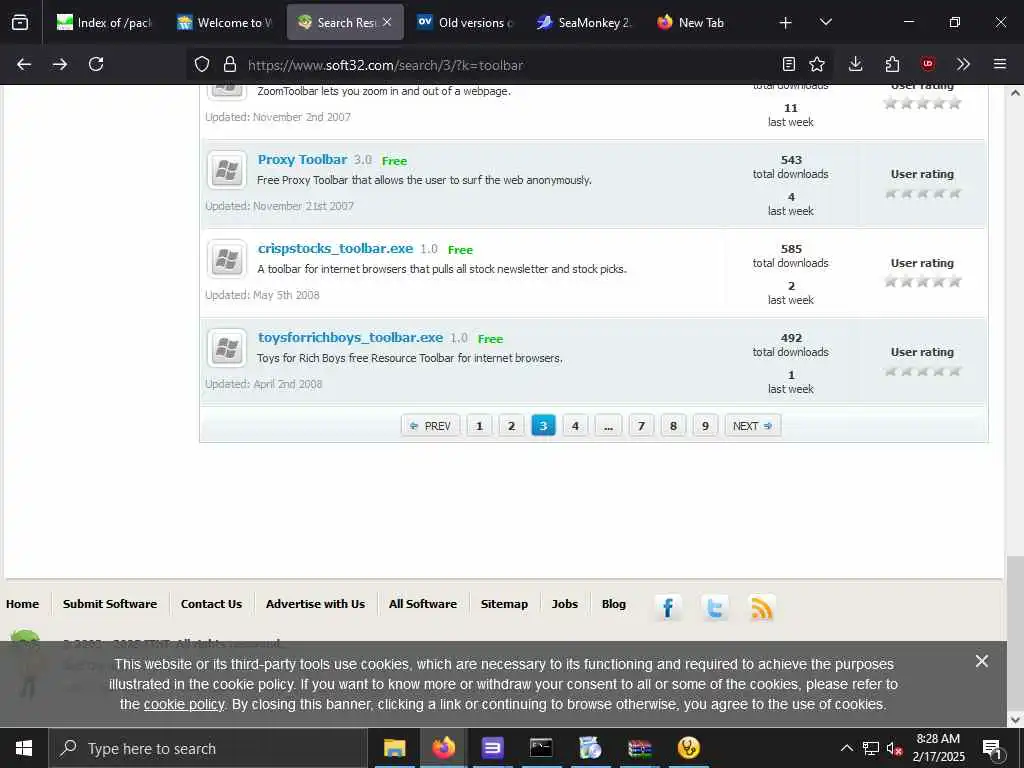Open the Twitter social icon

[715, 608]
